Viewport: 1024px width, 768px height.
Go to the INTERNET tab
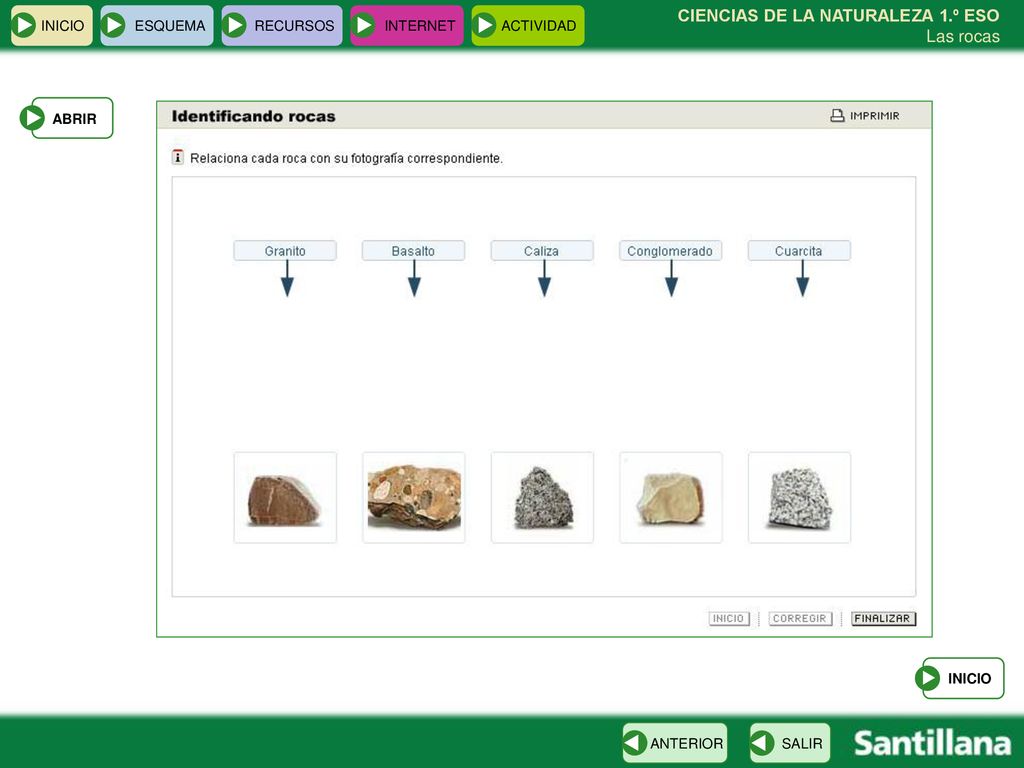pyautogui.click(x=407, y=25)
